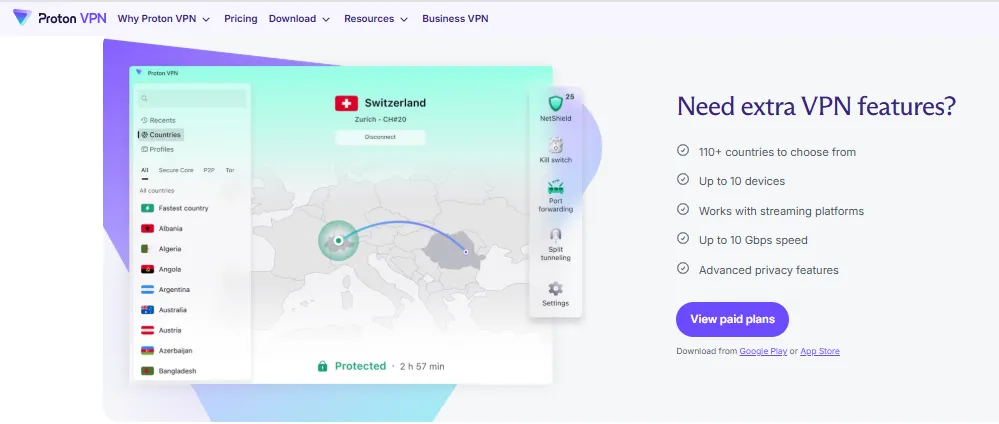999x424 pixels.
Task: Click the View paid plans button
Action: [732, 319]
